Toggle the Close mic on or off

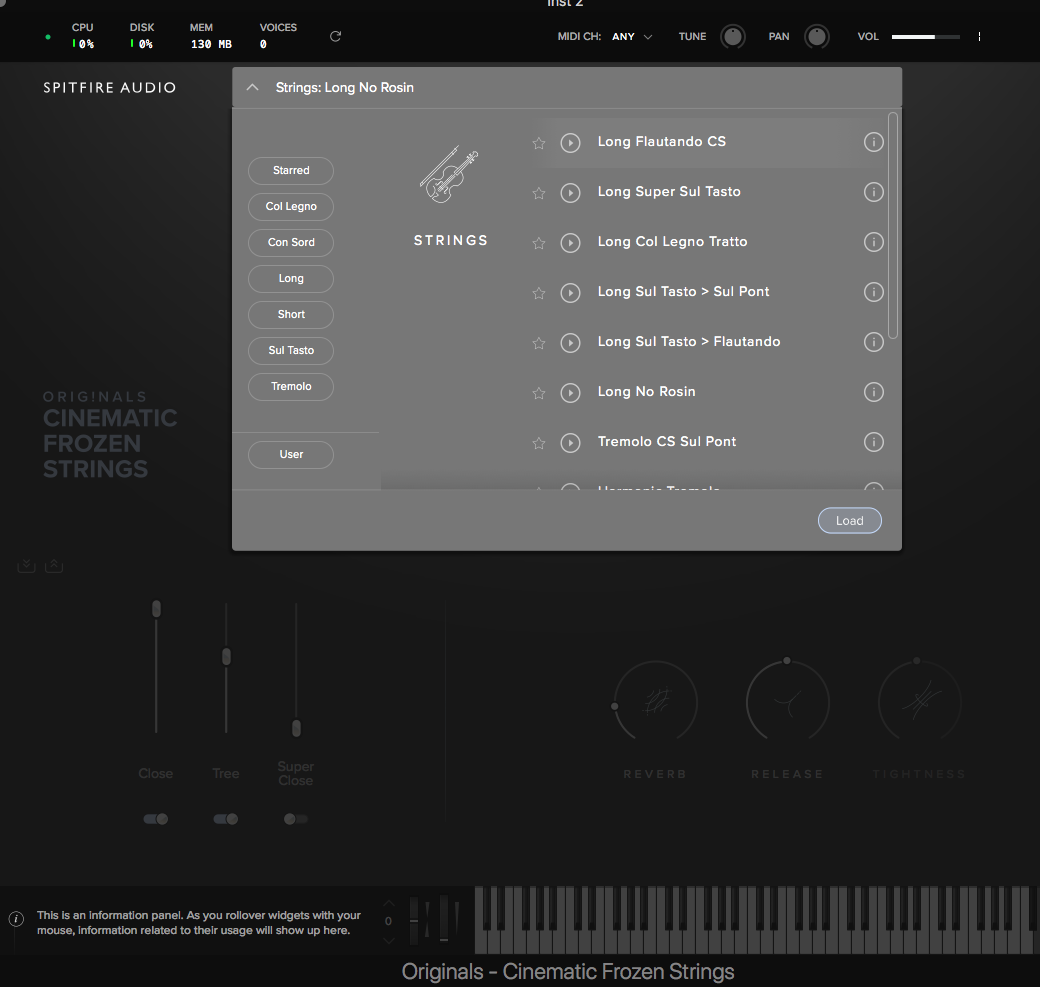155,818
